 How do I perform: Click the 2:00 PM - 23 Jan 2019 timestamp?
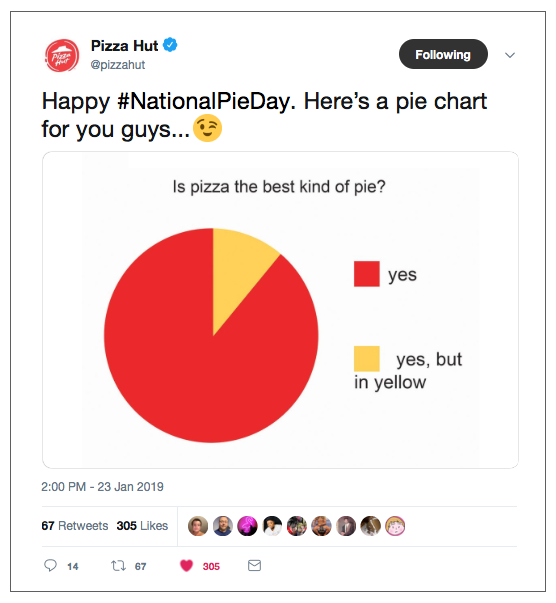pyautogui.click(x=102, y=486)
